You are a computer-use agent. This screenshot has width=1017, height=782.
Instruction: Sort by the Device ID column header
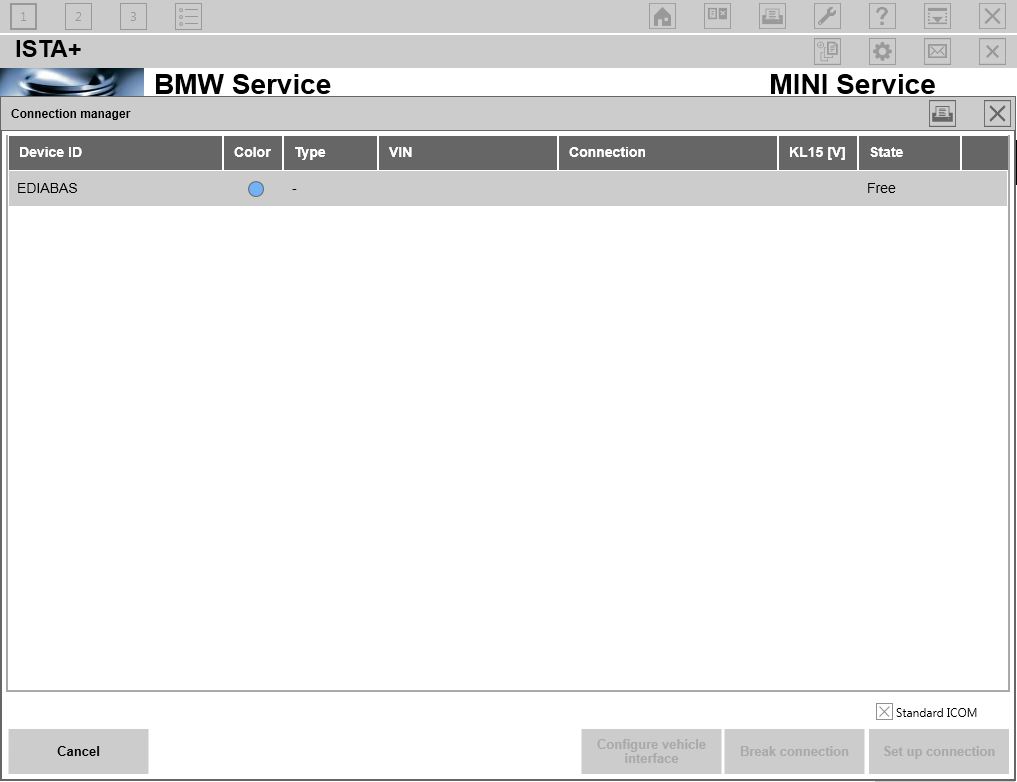coord(115,153)
